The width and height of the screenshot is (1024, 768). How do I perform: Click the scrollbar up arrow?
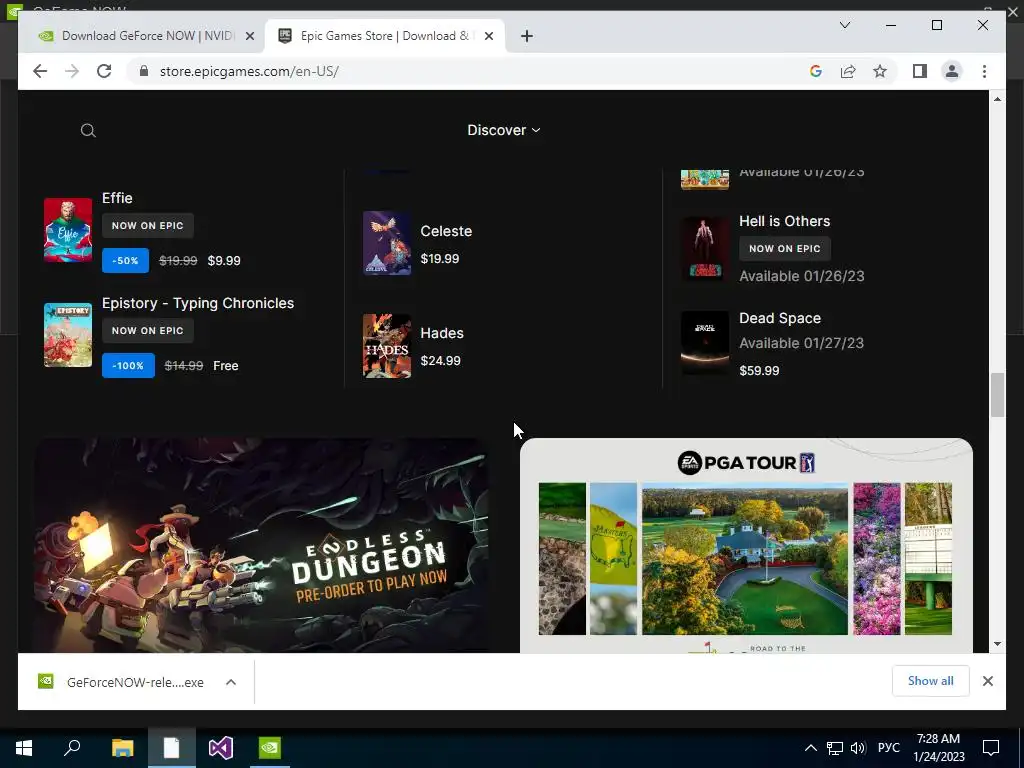pos(997,99)
